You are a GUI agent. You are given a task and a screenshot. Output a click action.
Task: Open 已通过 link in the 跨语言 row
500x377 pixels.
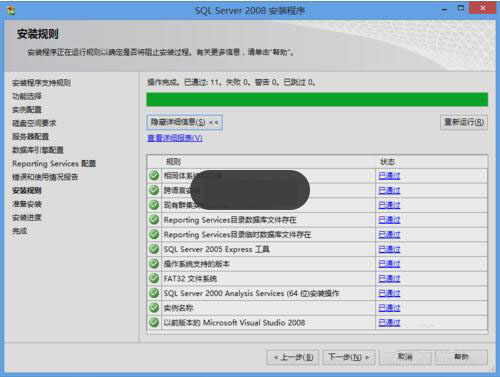[x=389, y=190]
